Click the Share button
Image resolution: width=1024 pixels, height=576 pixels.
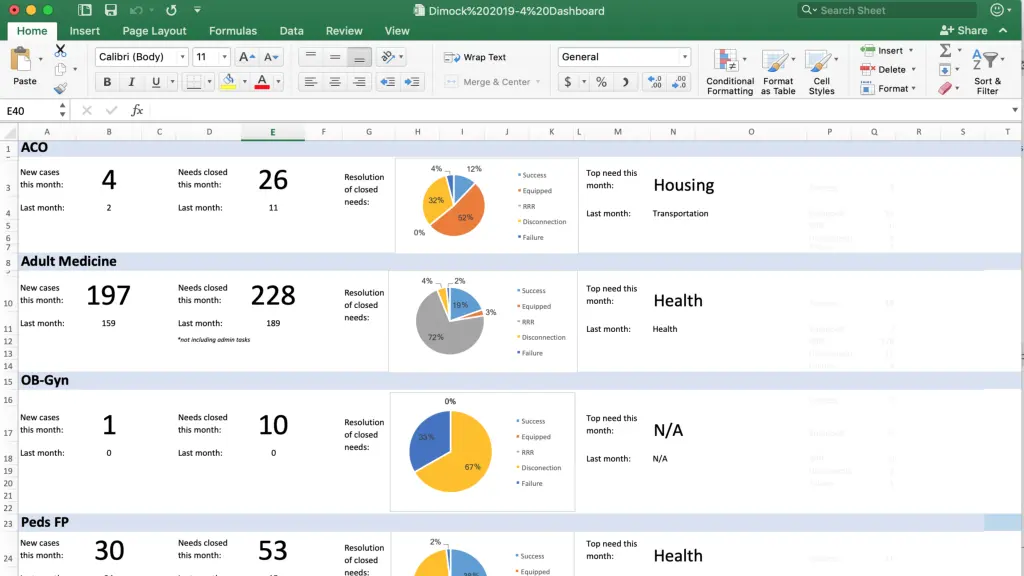click(x=963, y=30)
